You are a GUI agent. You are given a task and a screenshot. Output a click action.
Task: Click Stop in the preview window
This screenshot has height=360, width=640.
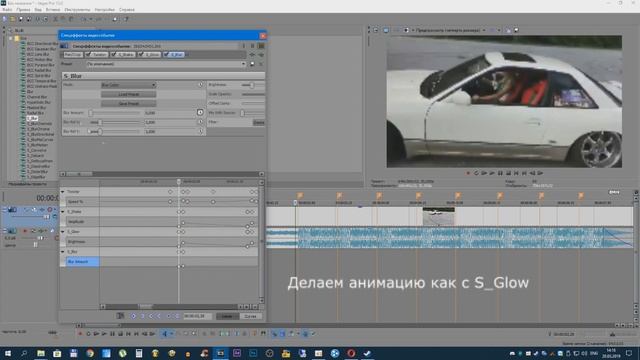[x=508, y=173]
